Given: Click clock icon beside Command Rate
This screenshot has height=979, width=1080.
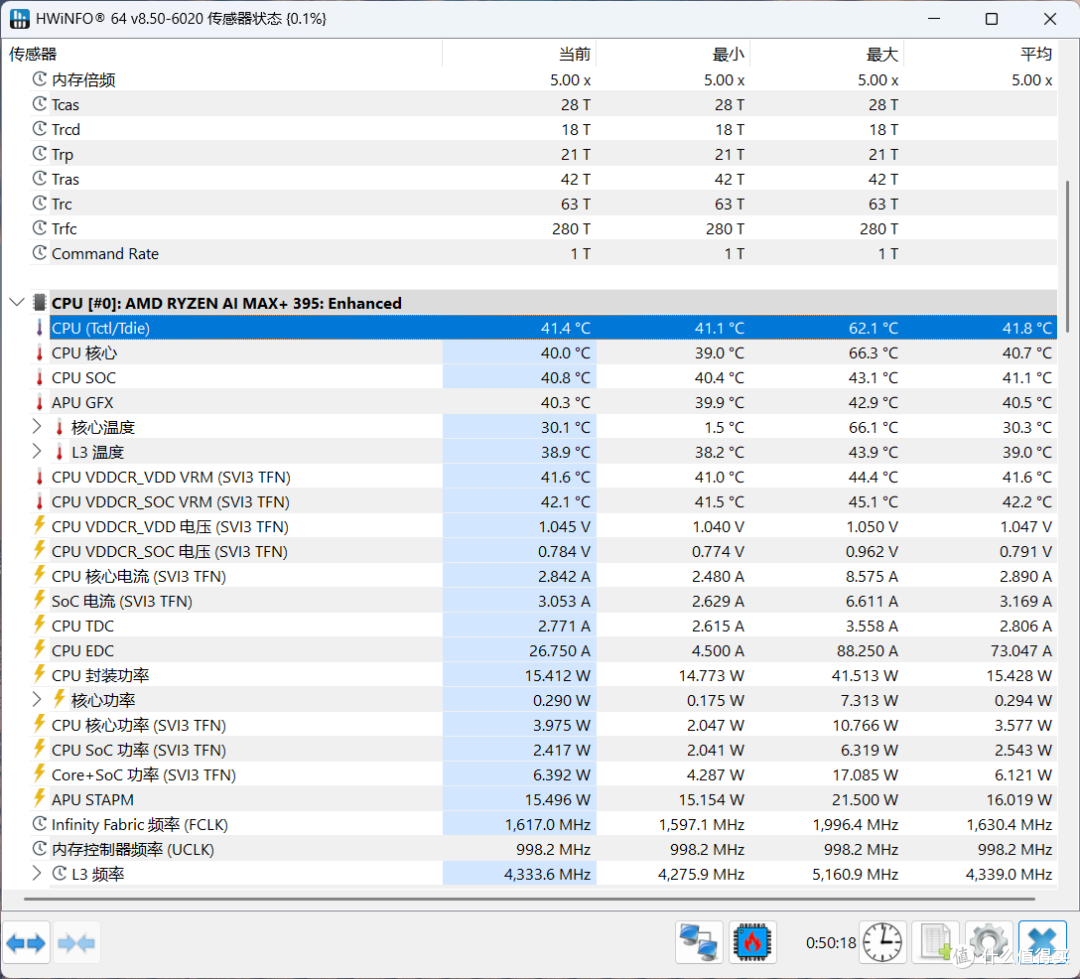Looking at the screenshot, I should (39, 253).
